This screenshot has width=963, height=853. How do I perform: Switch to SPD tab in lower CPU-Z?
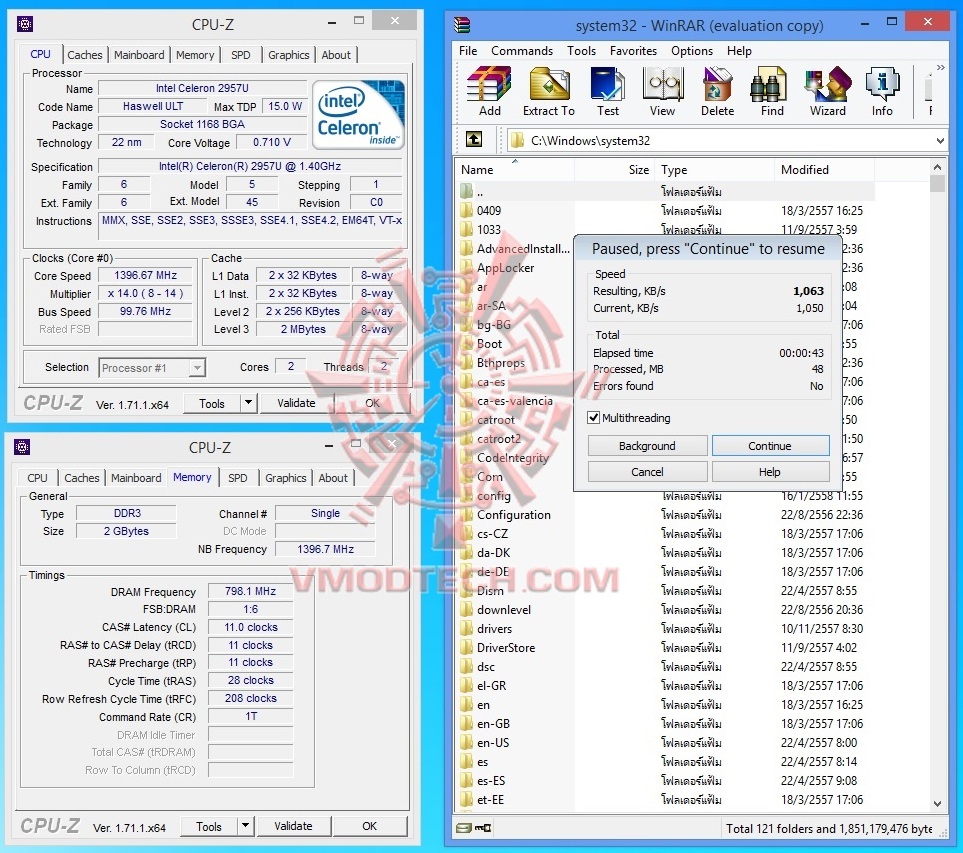238,478
